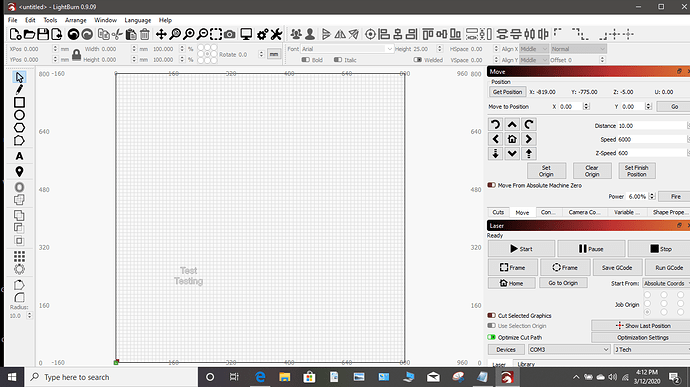The image size is (690, 387).
Task: Click the Set Origin button
Action: pos(546,171)
